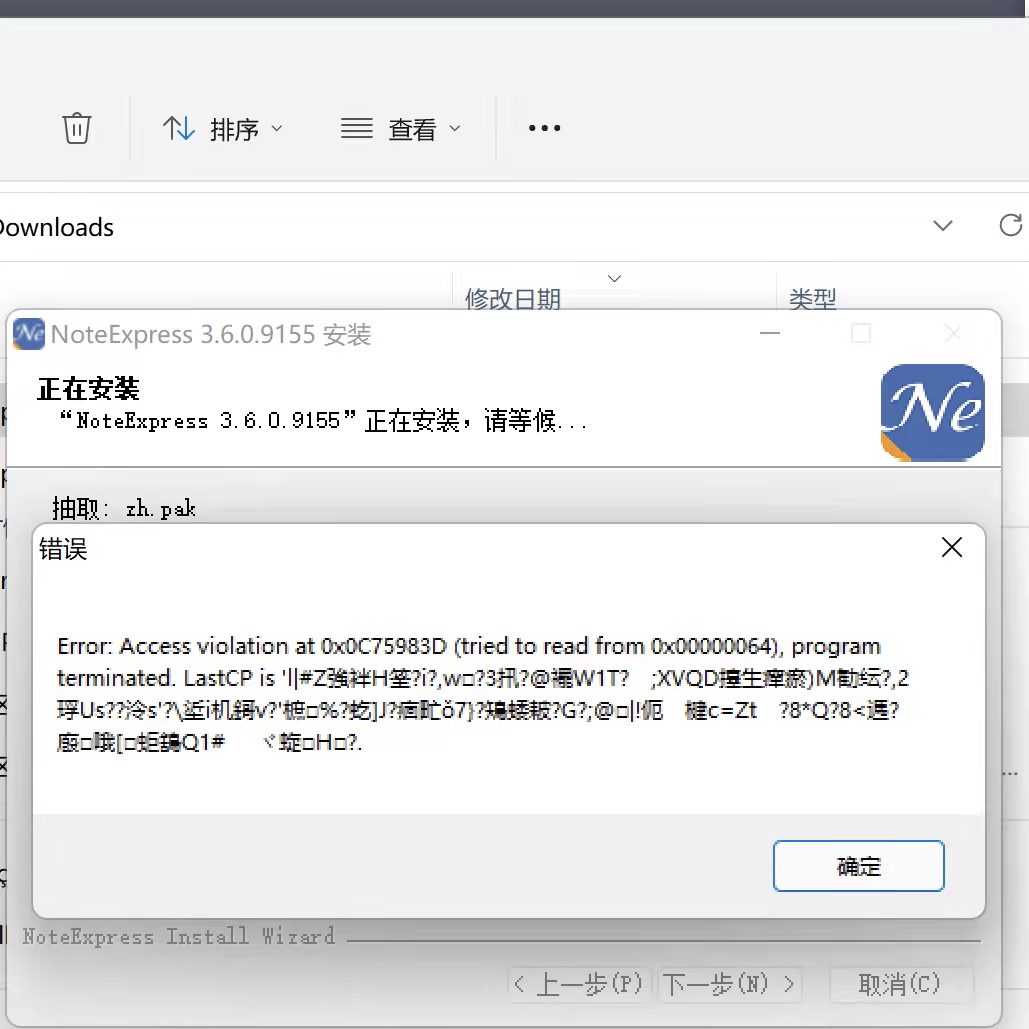Screen dimensions: 1029x1029
Task: Open the 排序 sort dropdown
Action: (223, 129)
